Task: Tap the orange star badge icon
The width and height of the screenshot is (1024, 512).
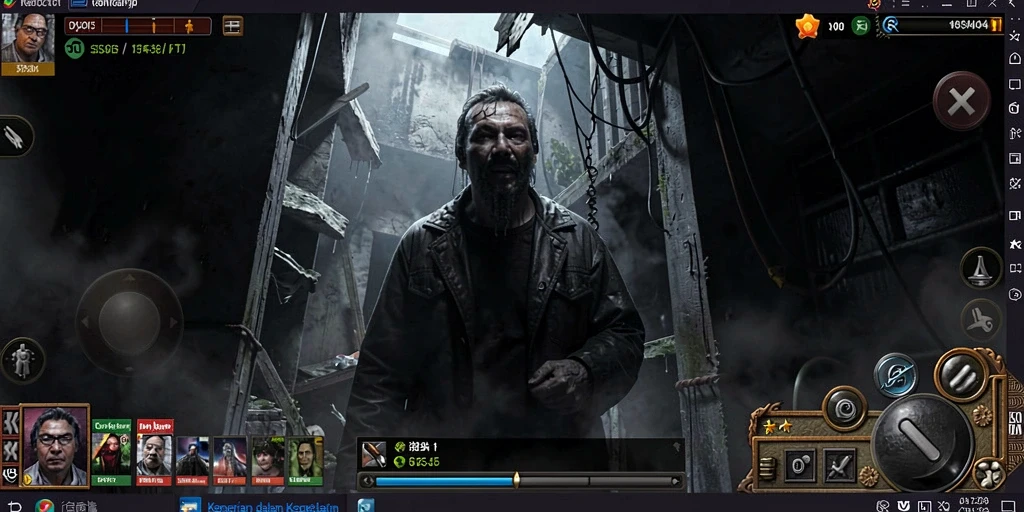Action: pos(807,26)
